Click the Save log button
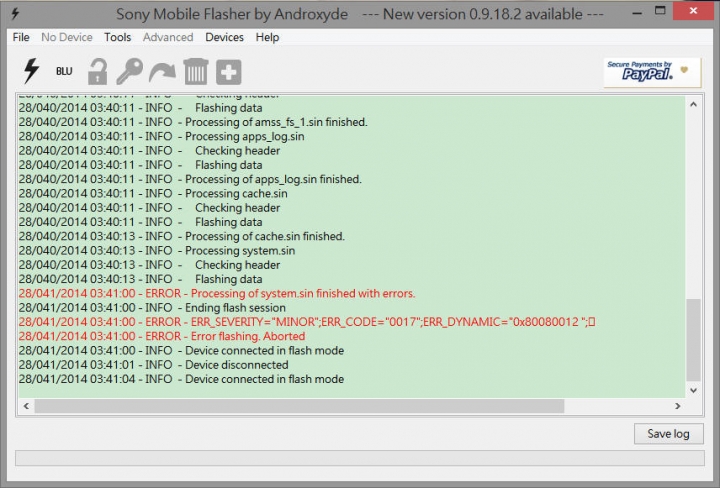 pos(669,434)
